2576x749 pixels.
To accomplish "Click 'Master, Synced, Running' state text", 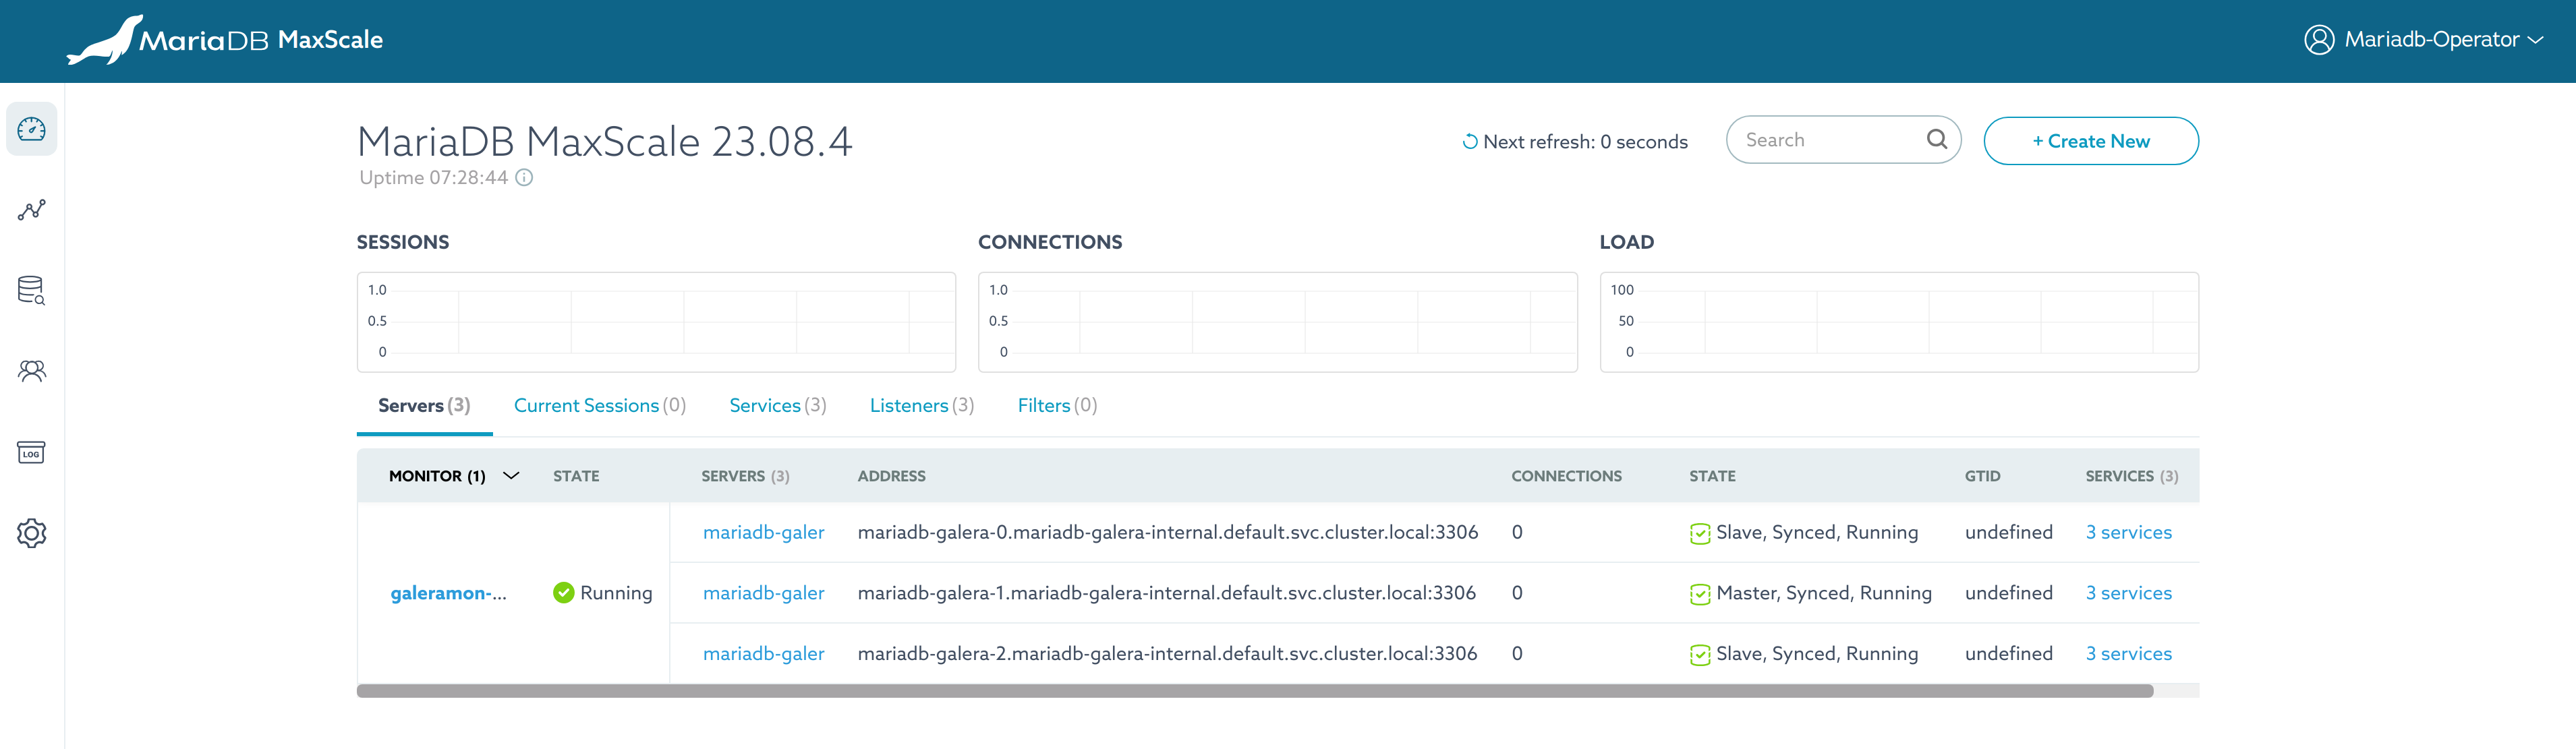I will coord(1824,593).
